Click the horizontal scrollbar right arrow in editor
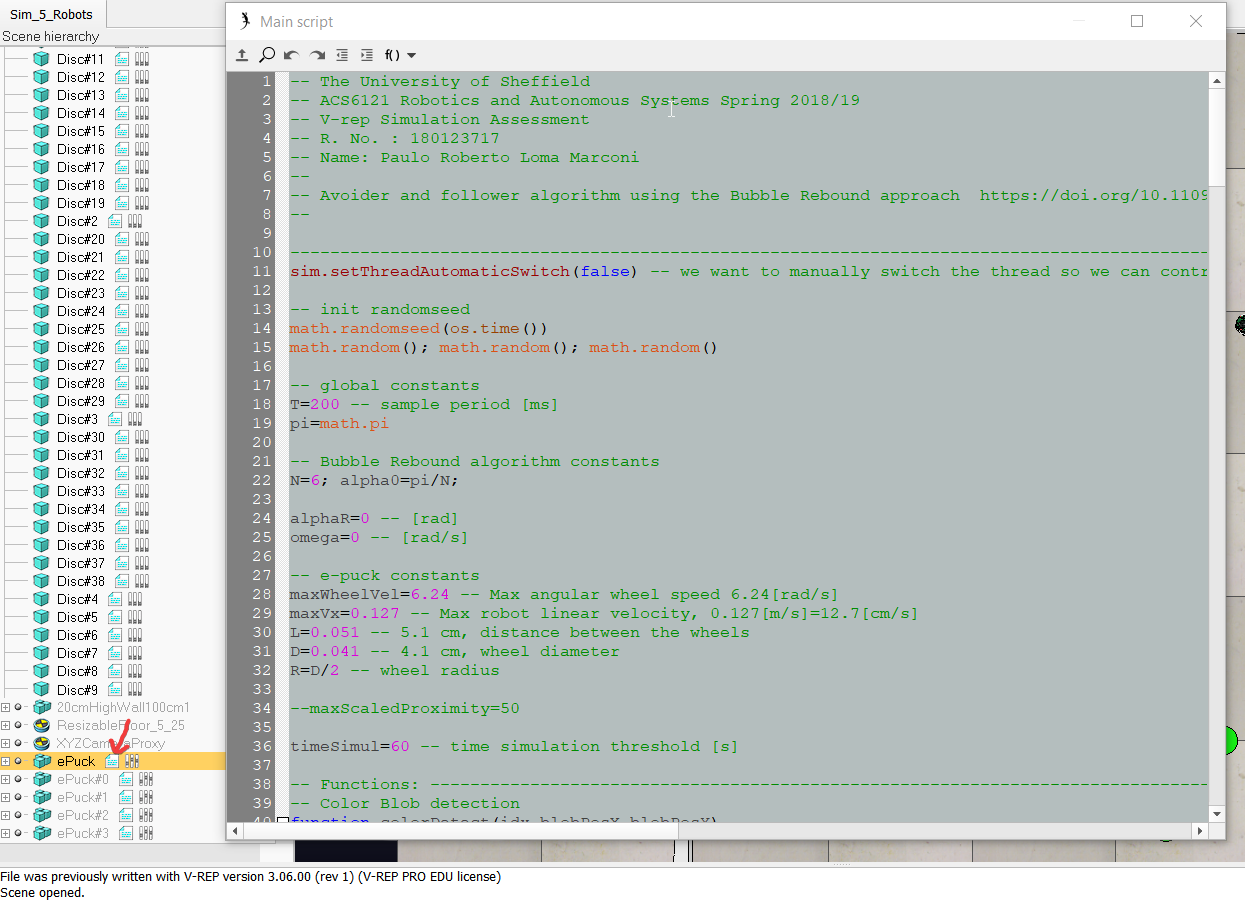The image size is (1245, 913). click(x=1200, y=831)
